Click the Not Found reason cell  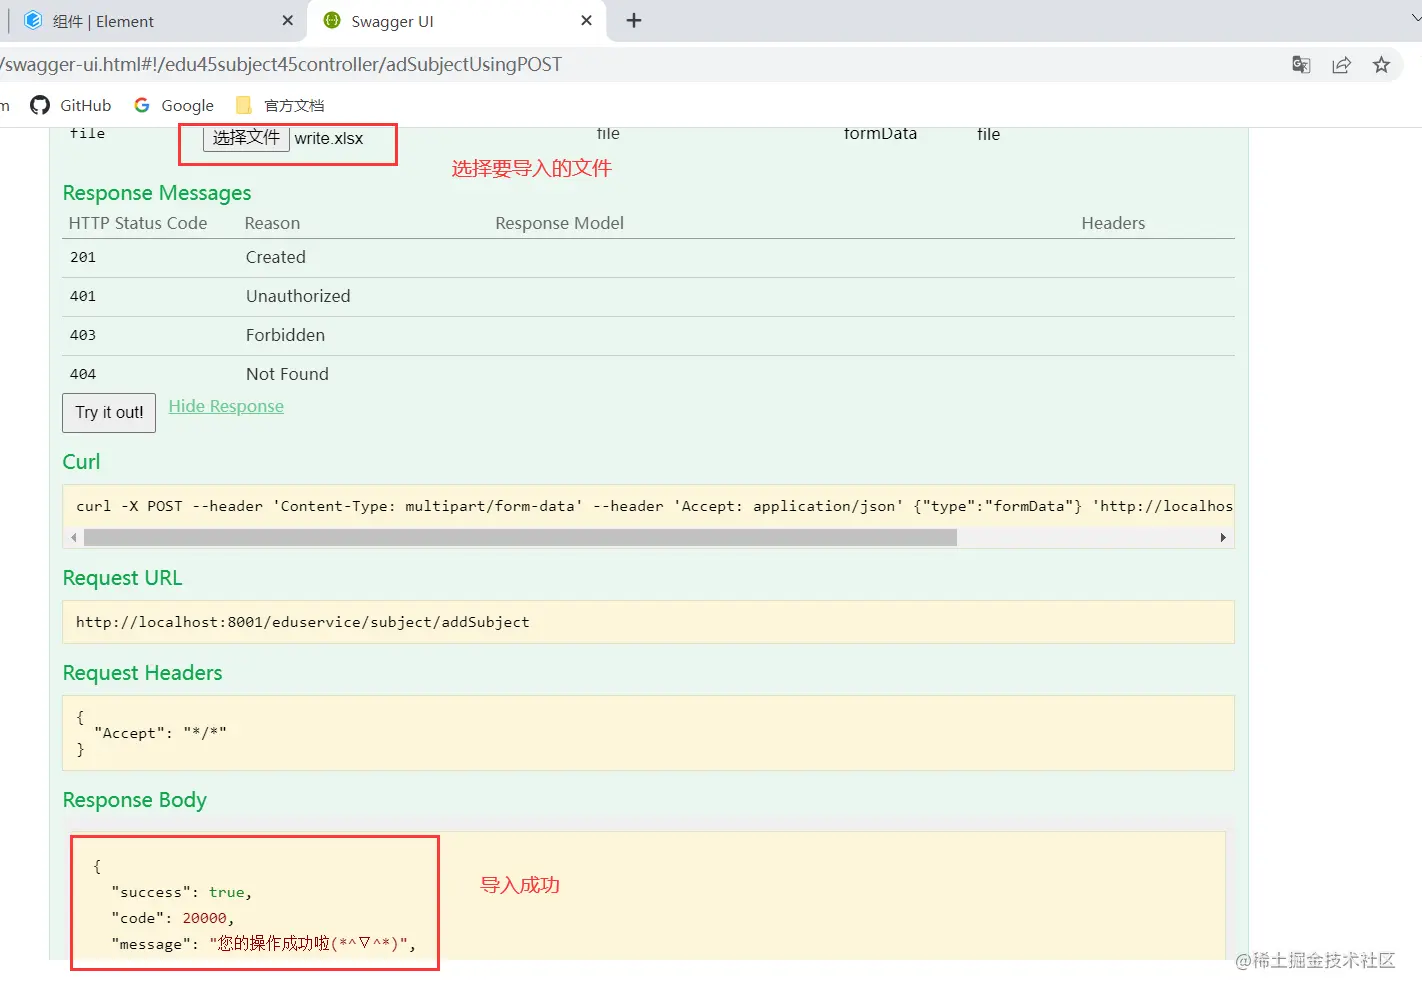(287, 375)
